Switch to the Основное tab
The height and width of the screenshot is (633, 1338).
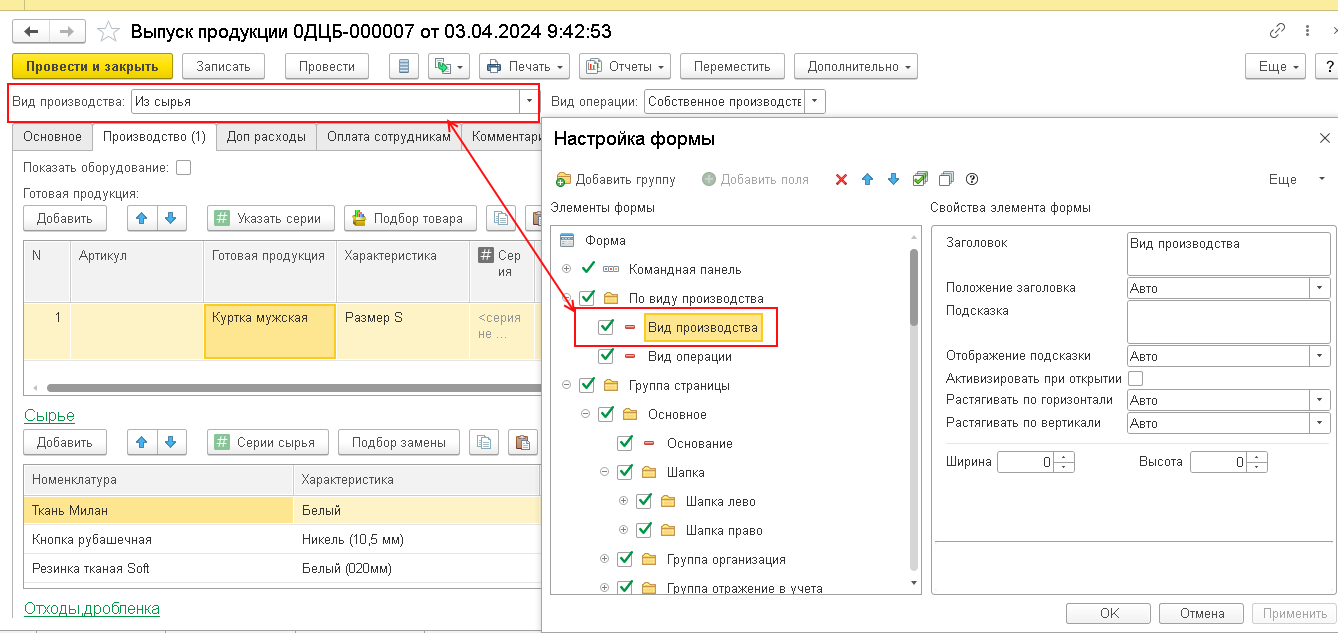click(x=52, y=137)
